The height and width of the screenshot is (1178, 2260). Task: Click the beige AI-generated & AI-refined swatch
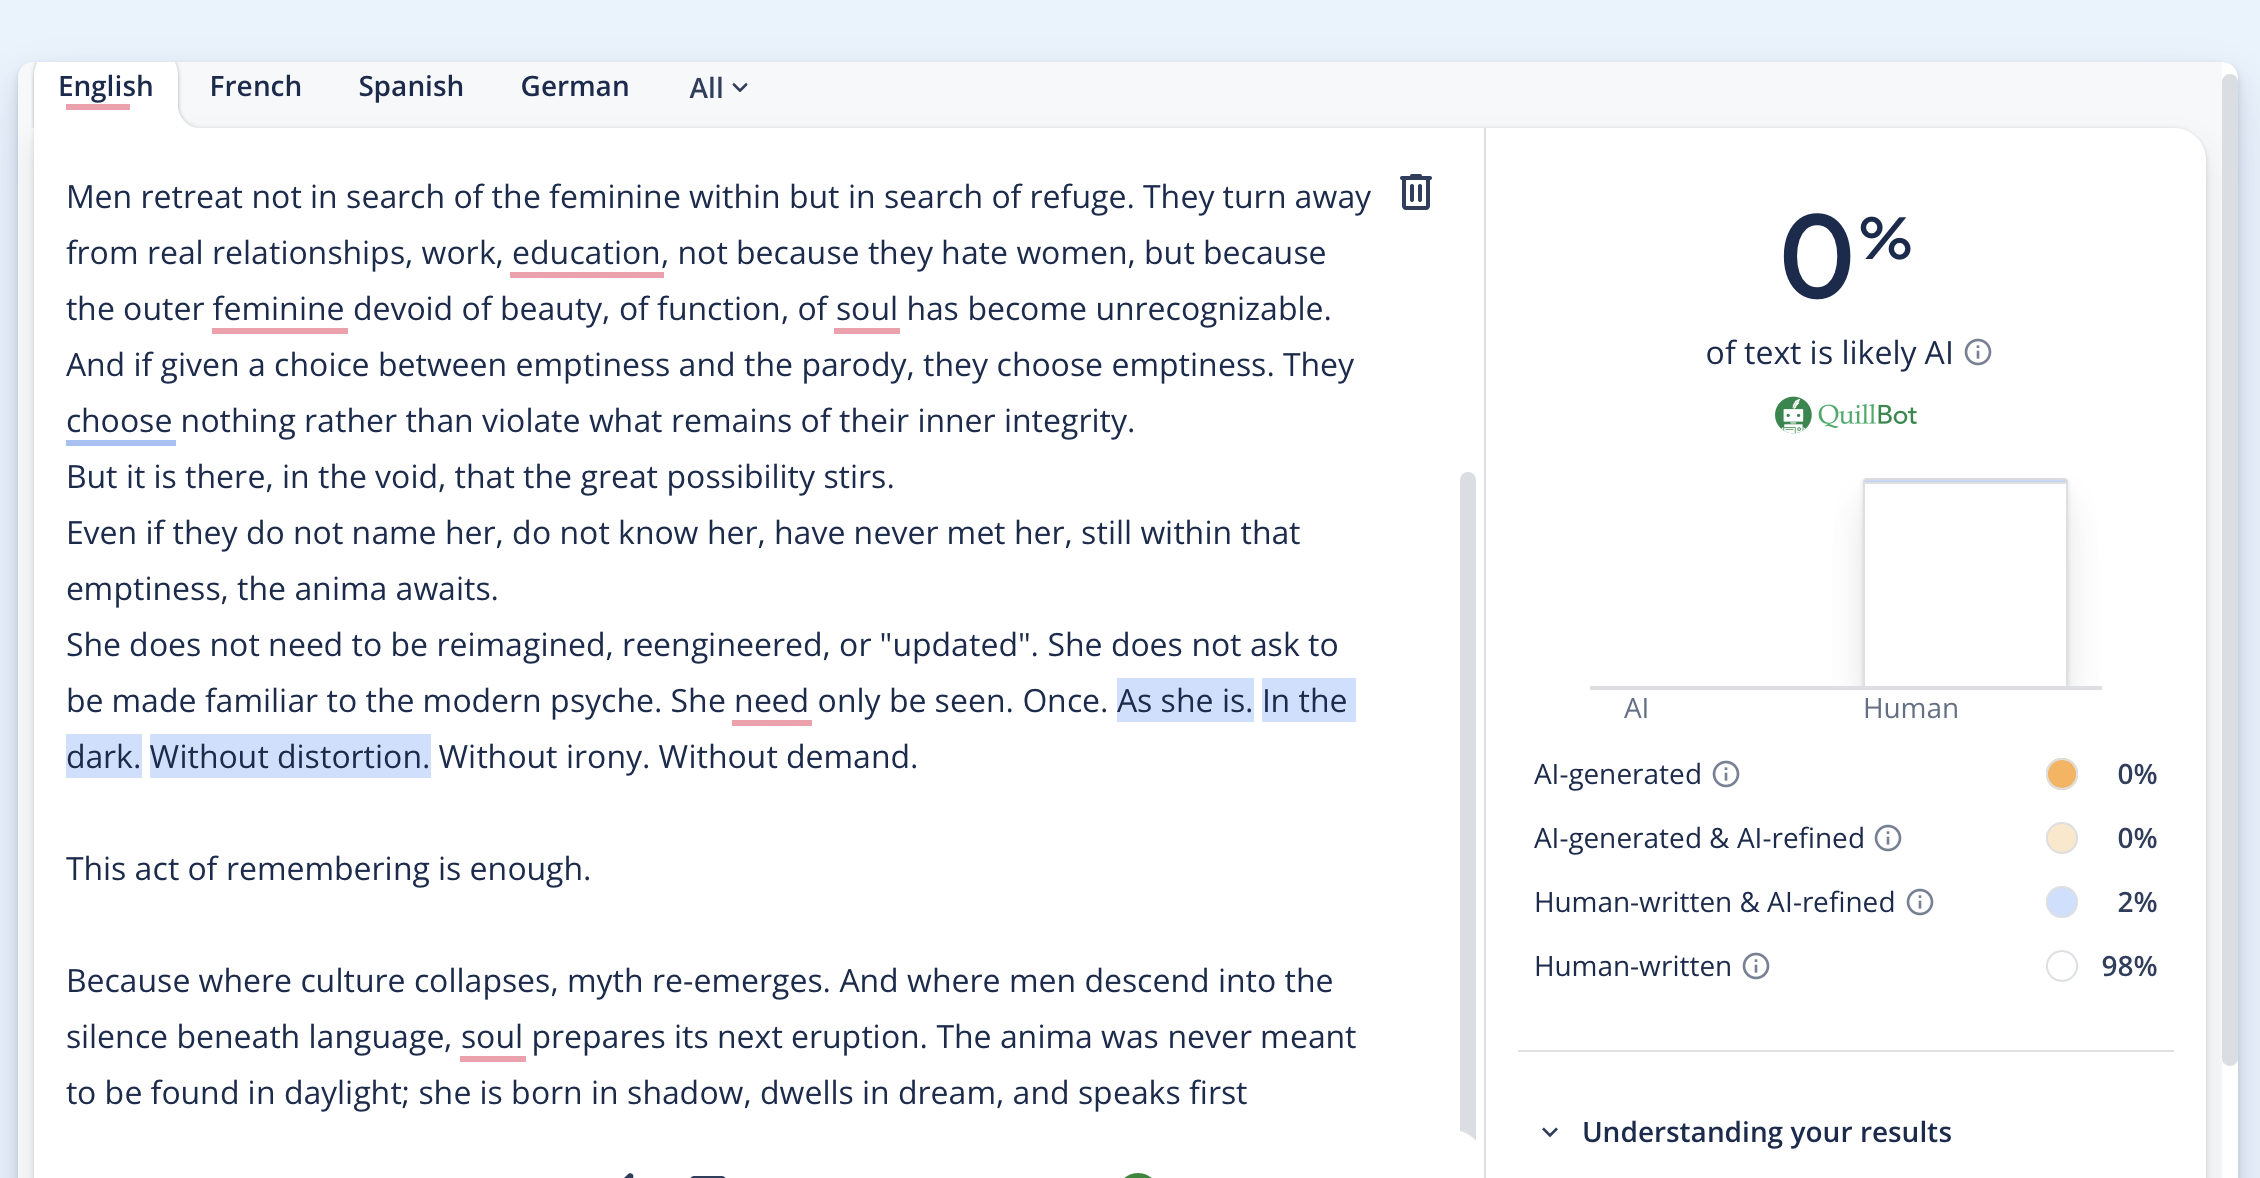(2062, 838)
